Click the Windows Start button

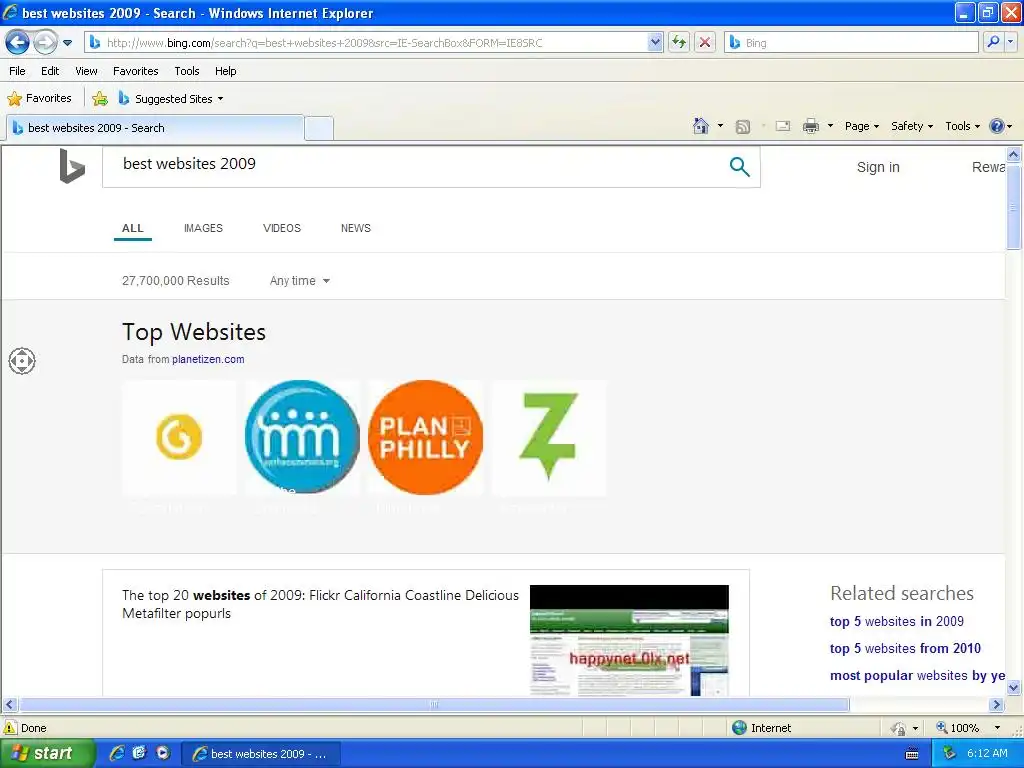pyautogui.click(x=46, y=754)
